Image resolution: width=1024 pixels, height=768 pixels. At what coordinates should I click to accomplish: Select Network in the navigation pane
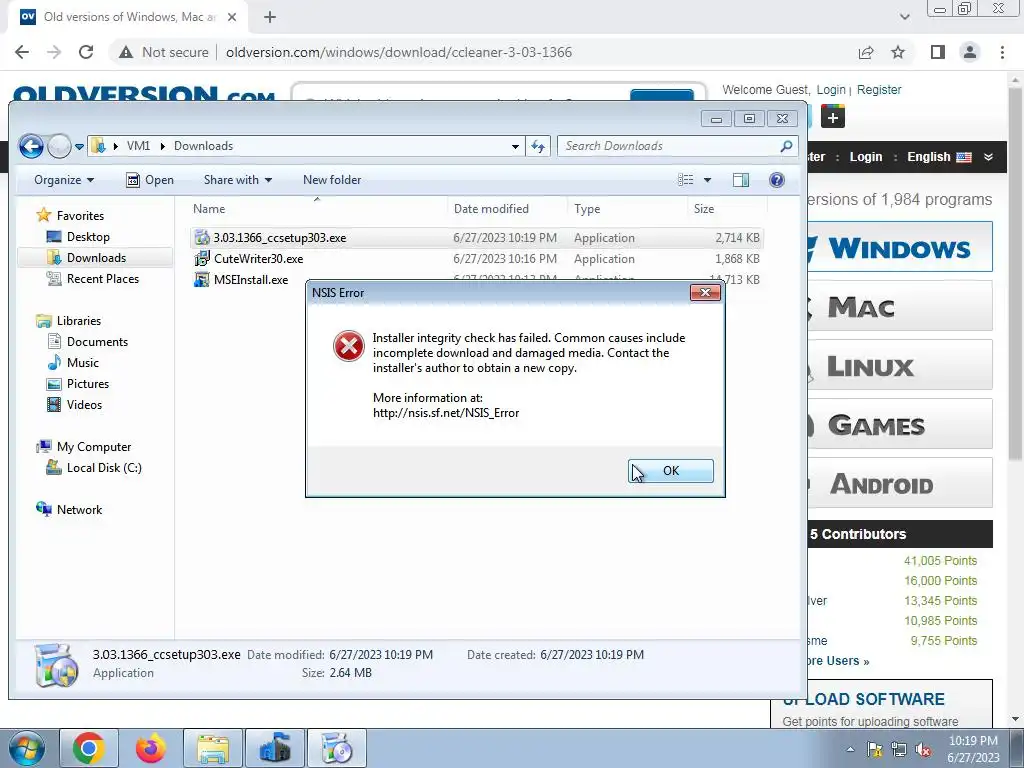(x=79, y=509)
